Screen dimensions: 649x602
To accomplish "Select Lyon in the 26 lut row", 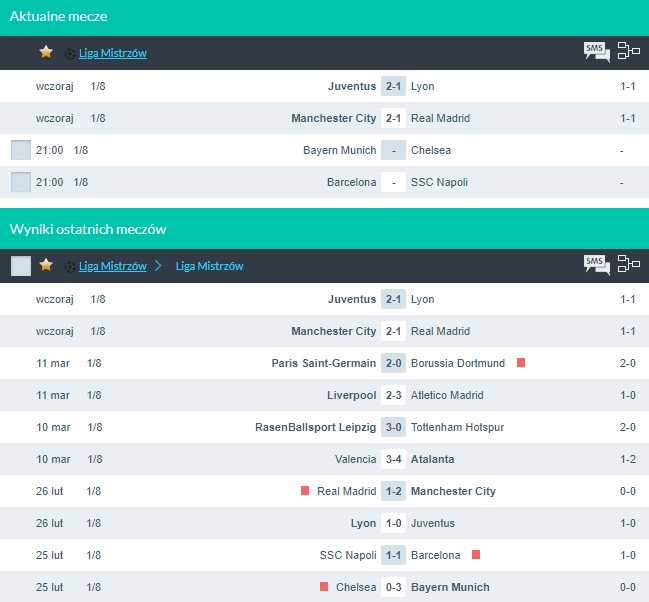I will click(363, 523).
